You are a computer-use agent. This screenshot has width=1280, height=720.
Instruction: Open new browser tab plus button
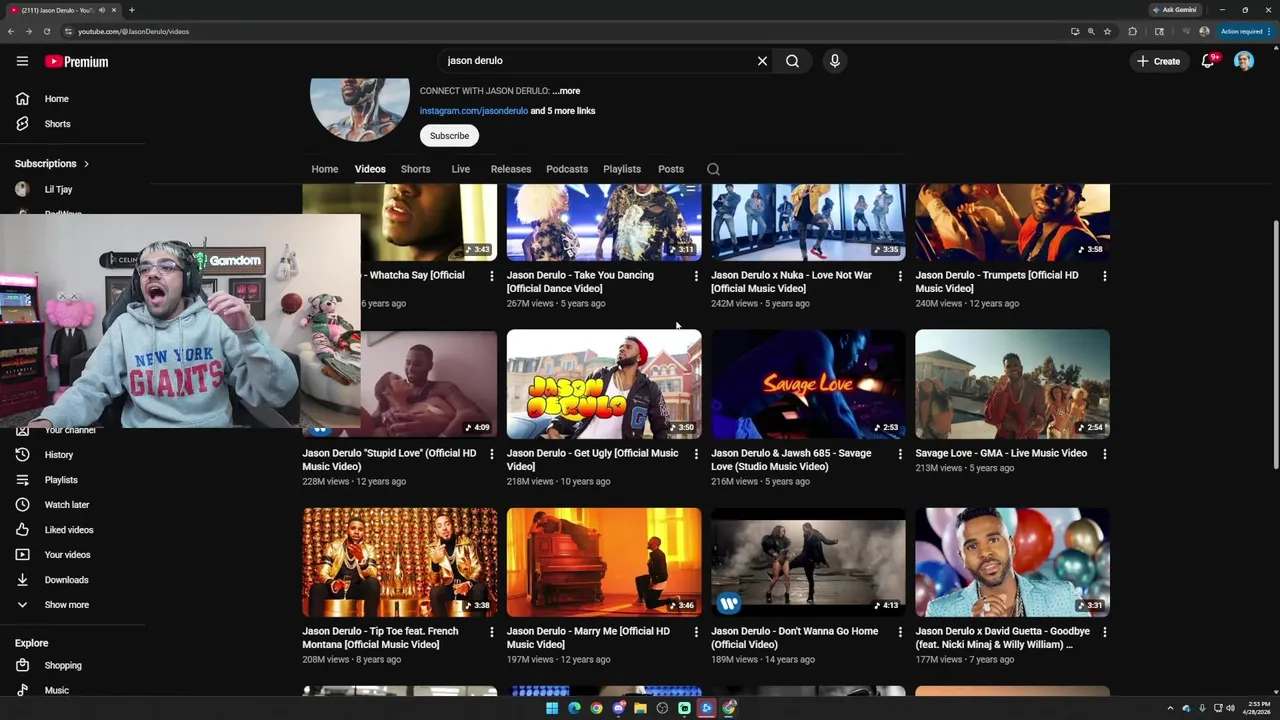tap(131, 10)
